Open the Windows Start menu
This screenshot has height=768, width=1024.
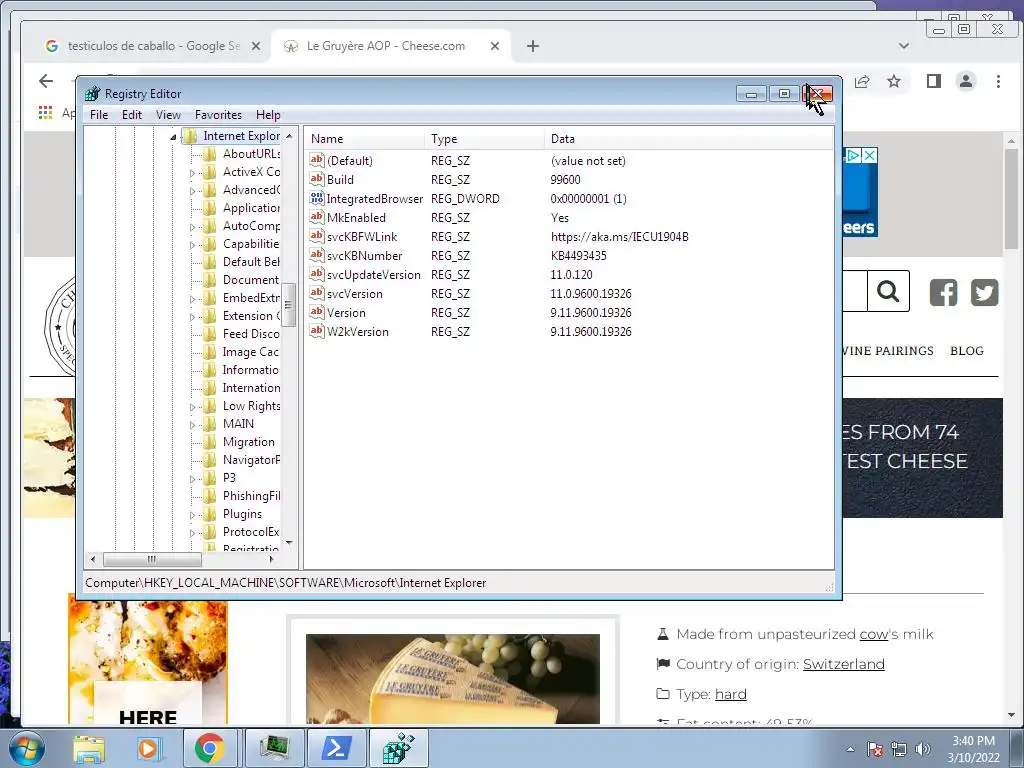tap(26, 748)
